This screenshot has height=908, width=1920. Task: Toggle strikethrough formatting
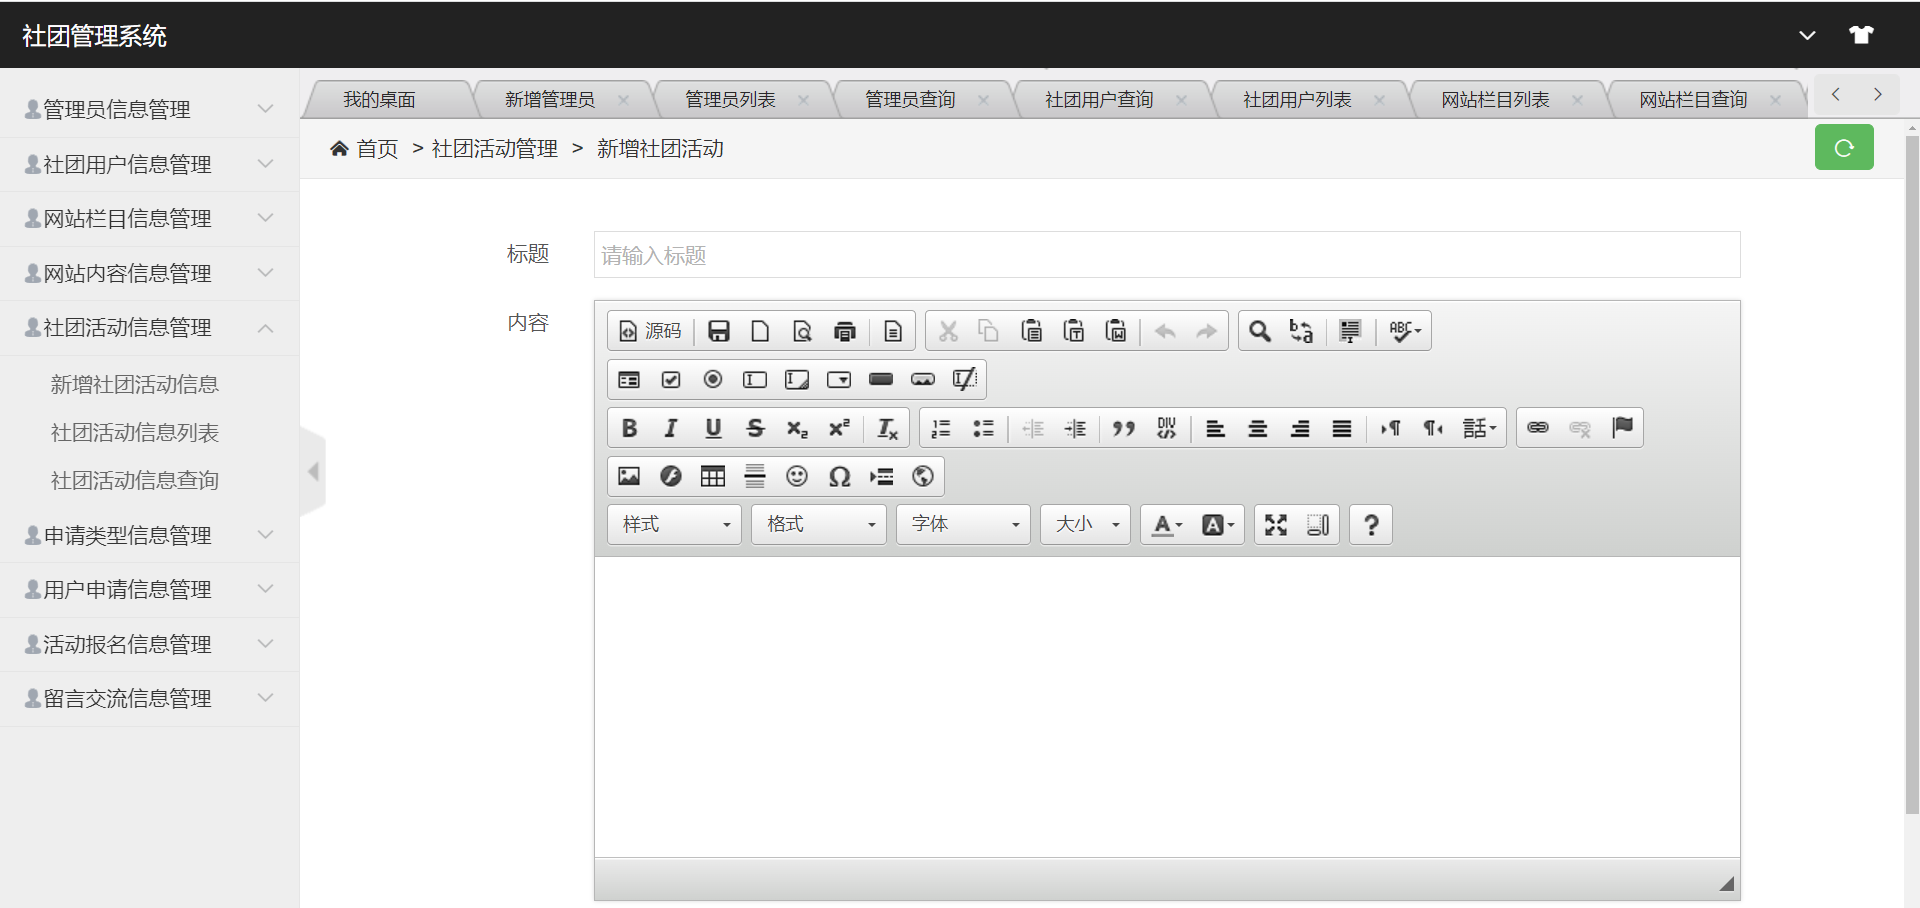(x=755, y=428)
